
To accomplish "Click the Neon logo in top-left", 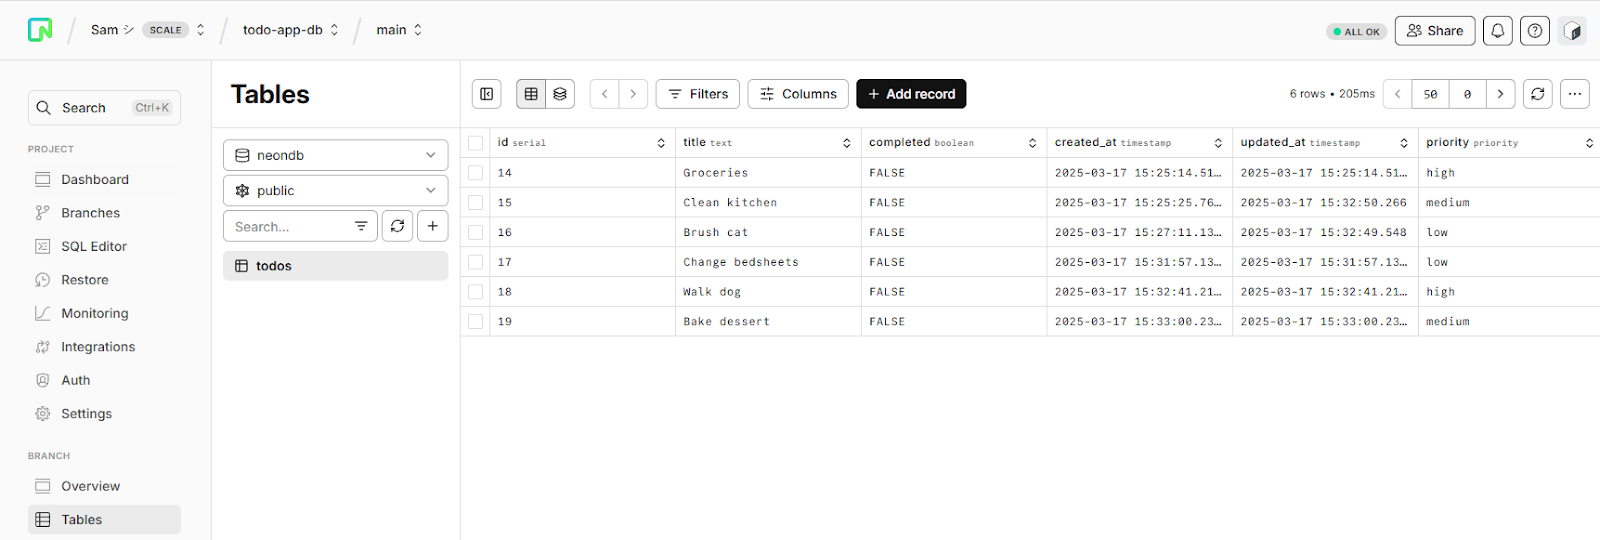I will 40,30.
